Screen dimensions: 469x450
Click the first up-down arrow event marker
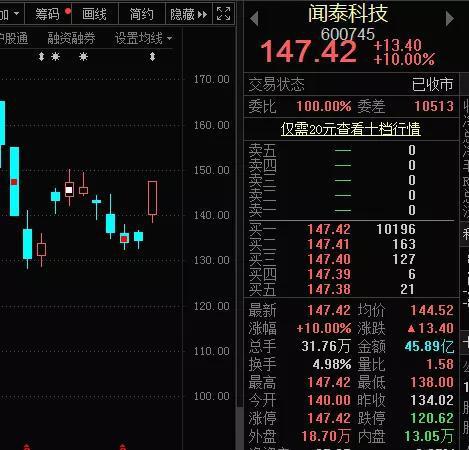(x=41, y=57)
